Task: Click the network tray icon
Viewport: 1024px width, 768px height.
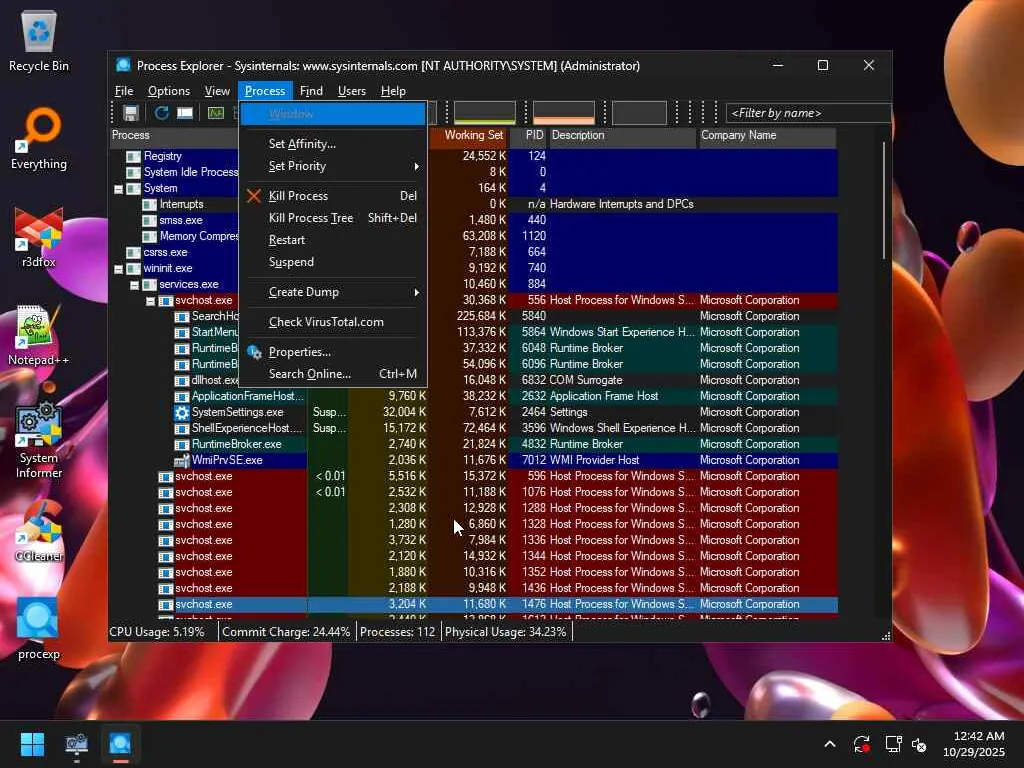Action: tap(893, 744)
